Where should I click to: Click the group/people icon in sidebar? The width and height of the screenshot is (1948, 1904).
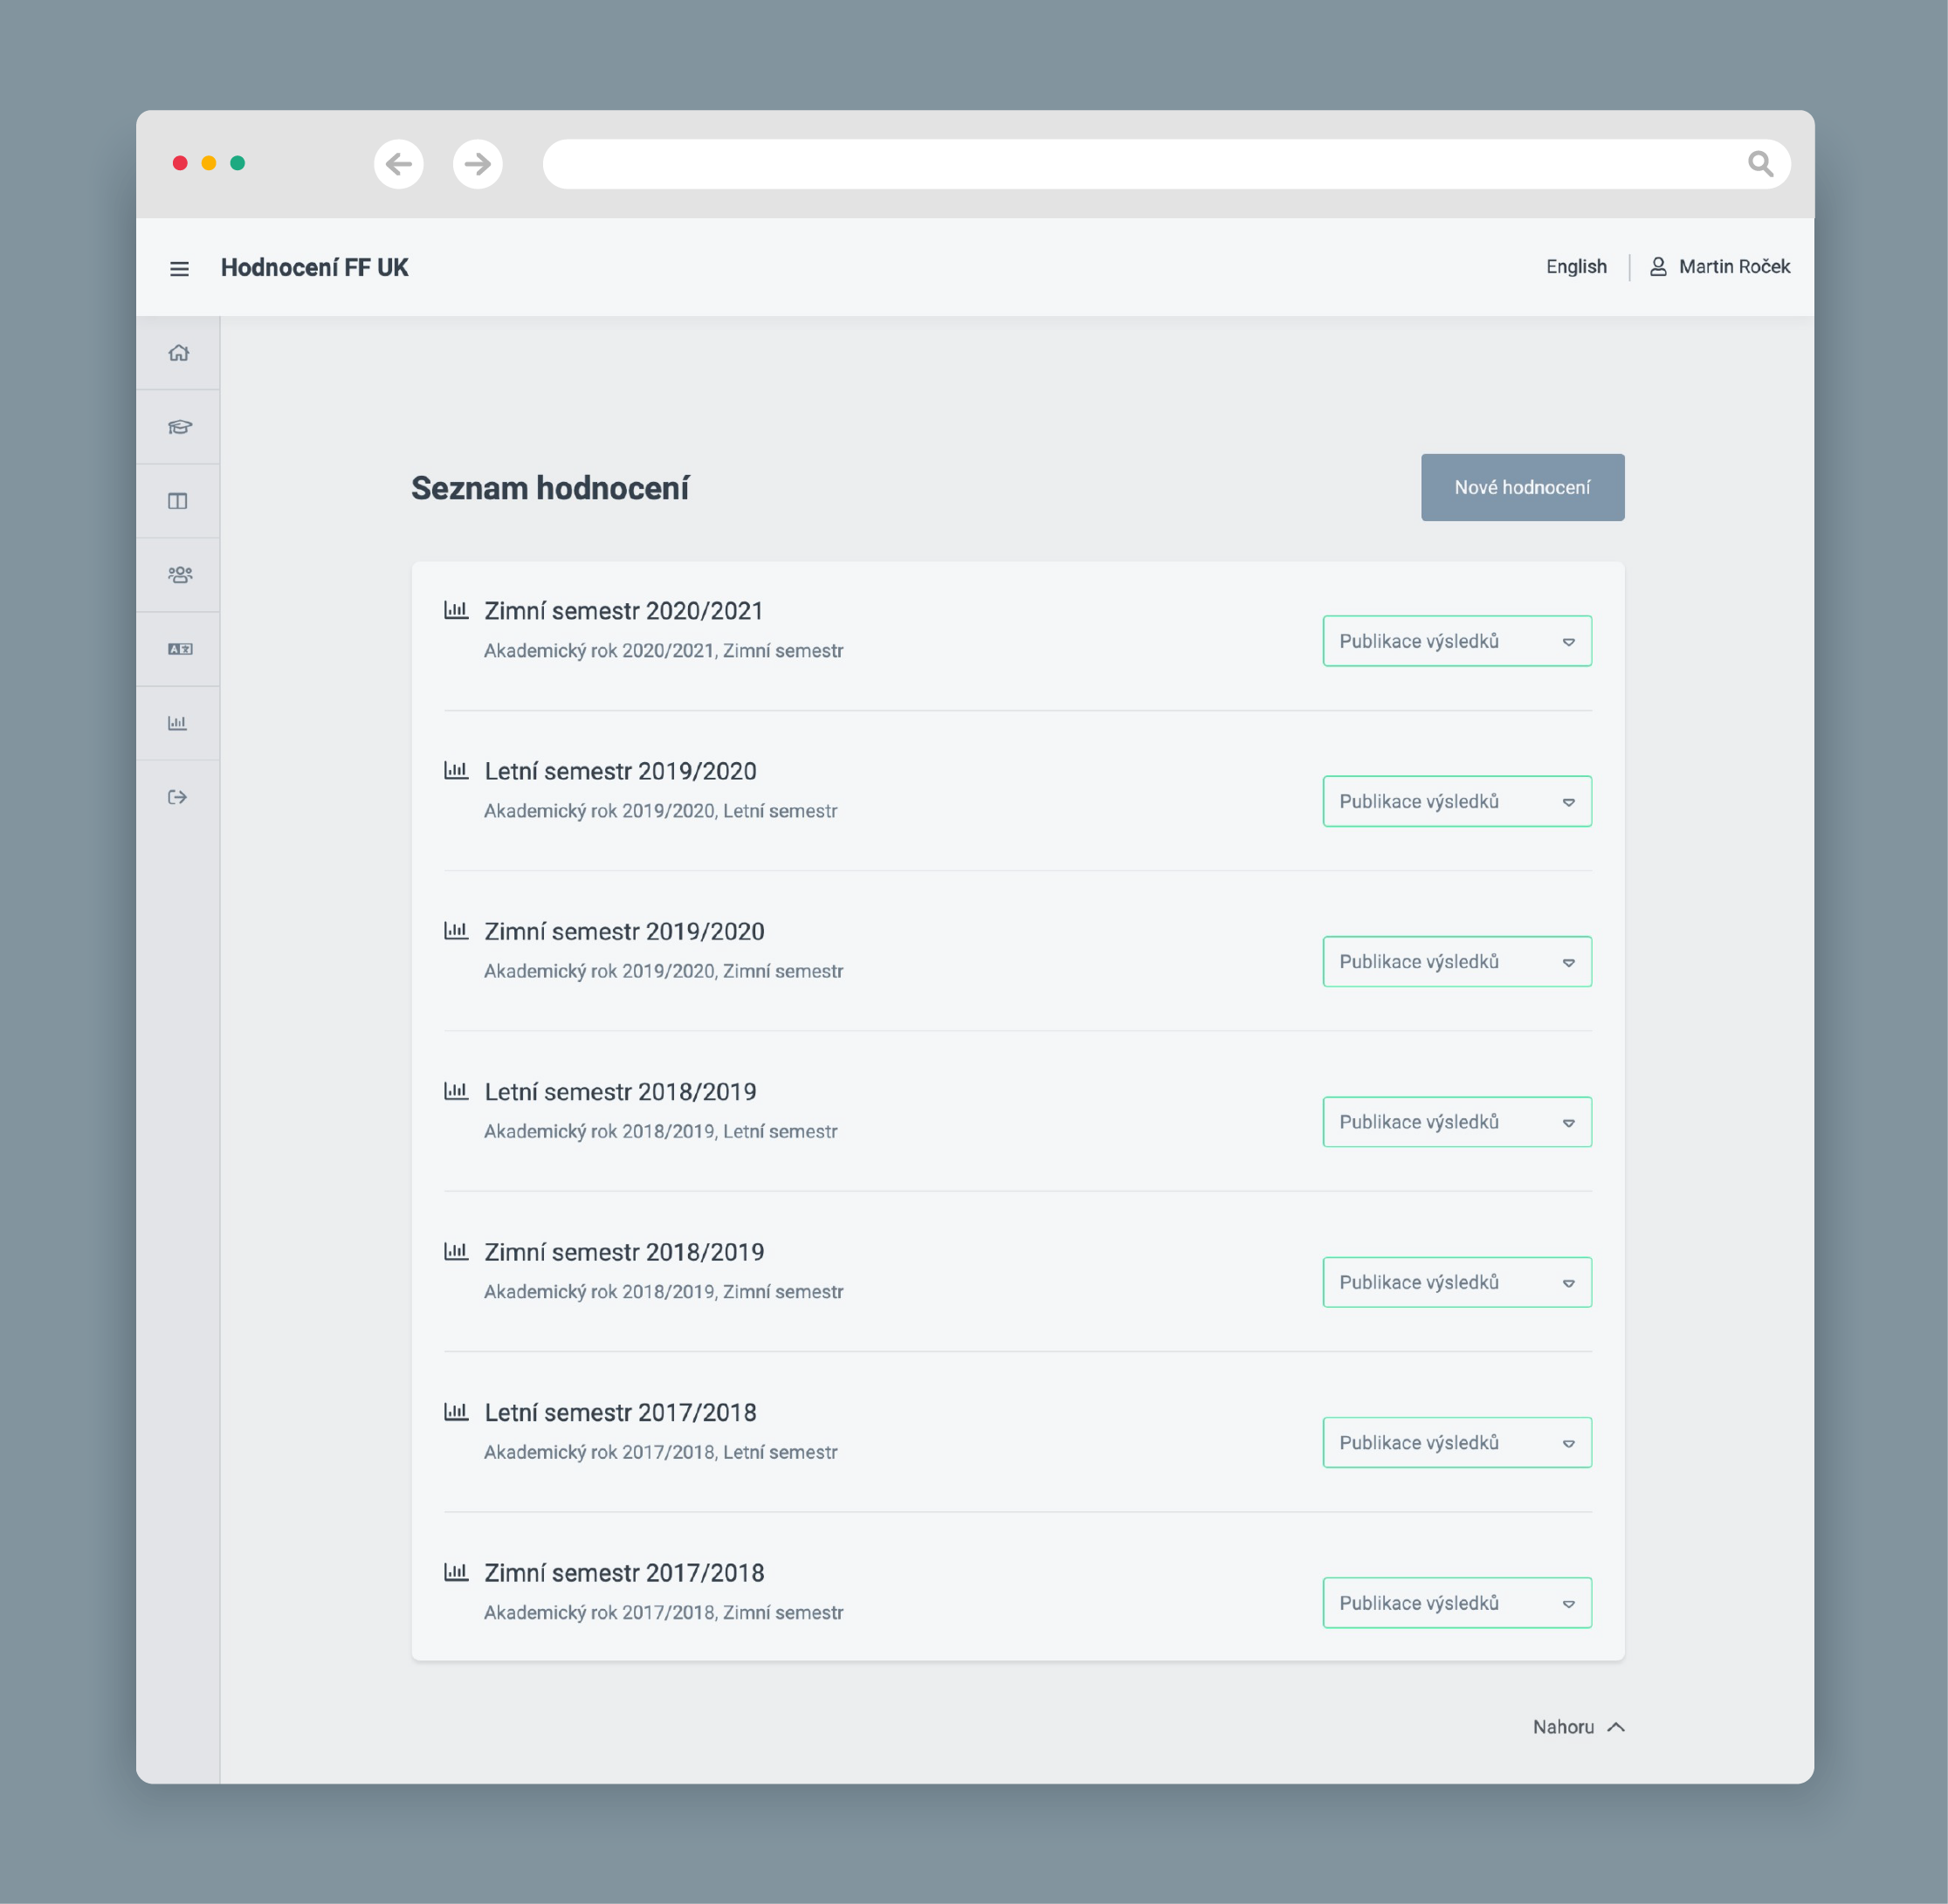tap(180, 575)
